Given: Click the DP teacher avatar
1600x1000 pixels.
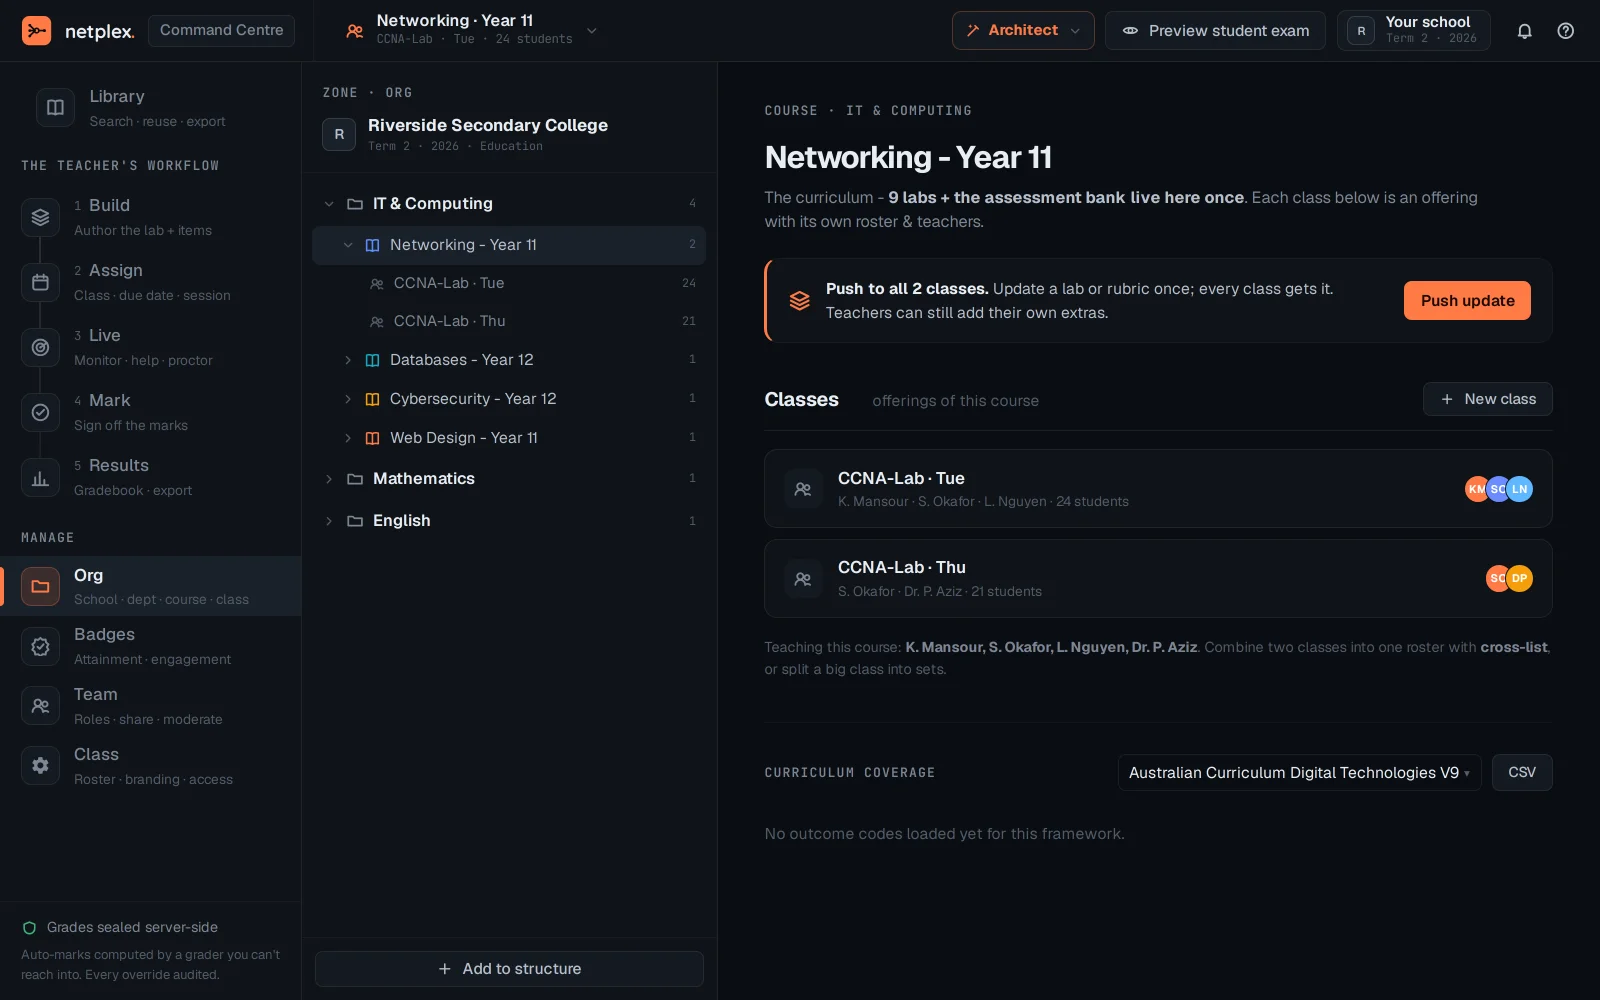Looking at the screenshot, I should 1520,578.
